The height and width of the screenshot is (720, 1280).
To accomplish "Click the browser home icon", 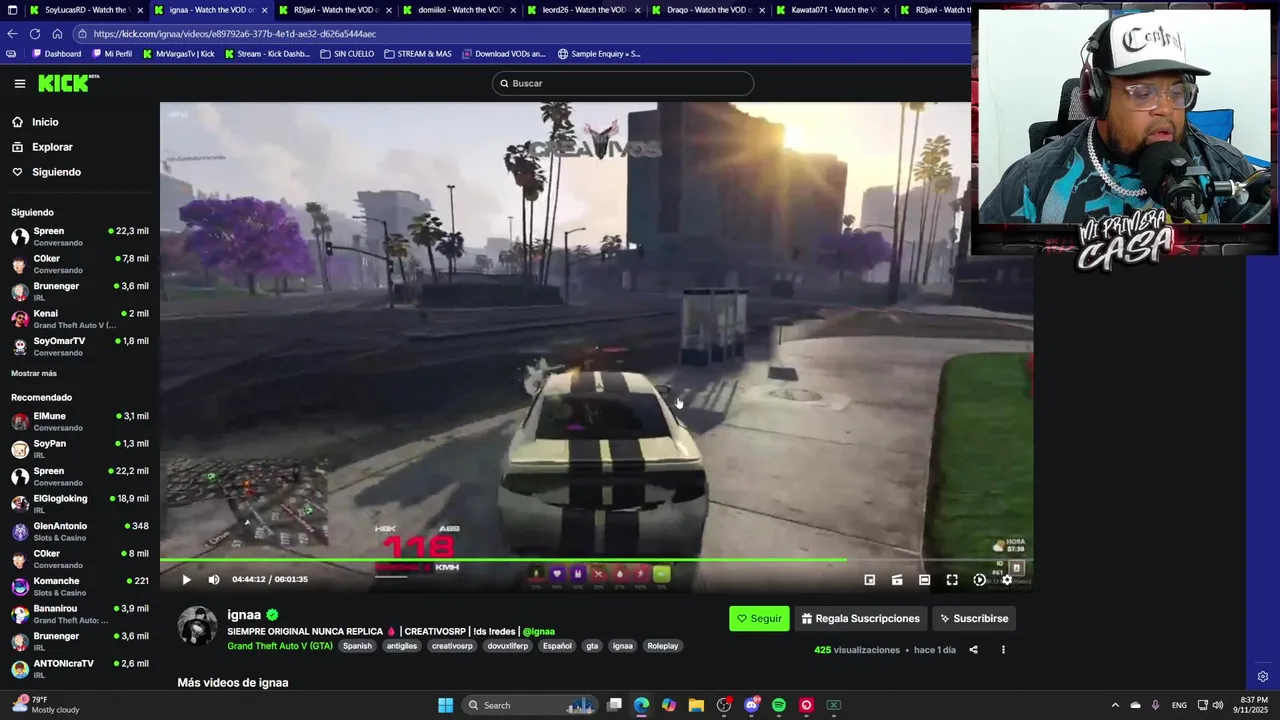I will pyautogui.click(x=57, y=33).
